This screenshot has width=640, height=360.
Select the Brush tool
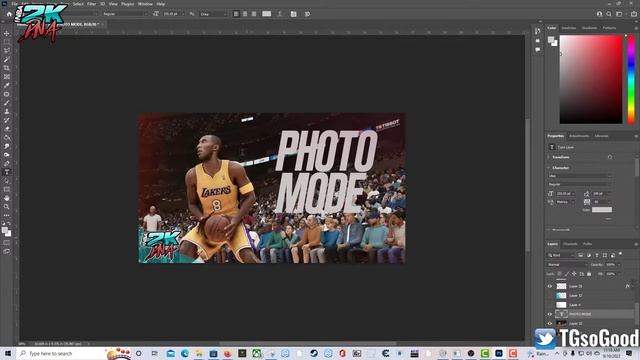(7, 103)
